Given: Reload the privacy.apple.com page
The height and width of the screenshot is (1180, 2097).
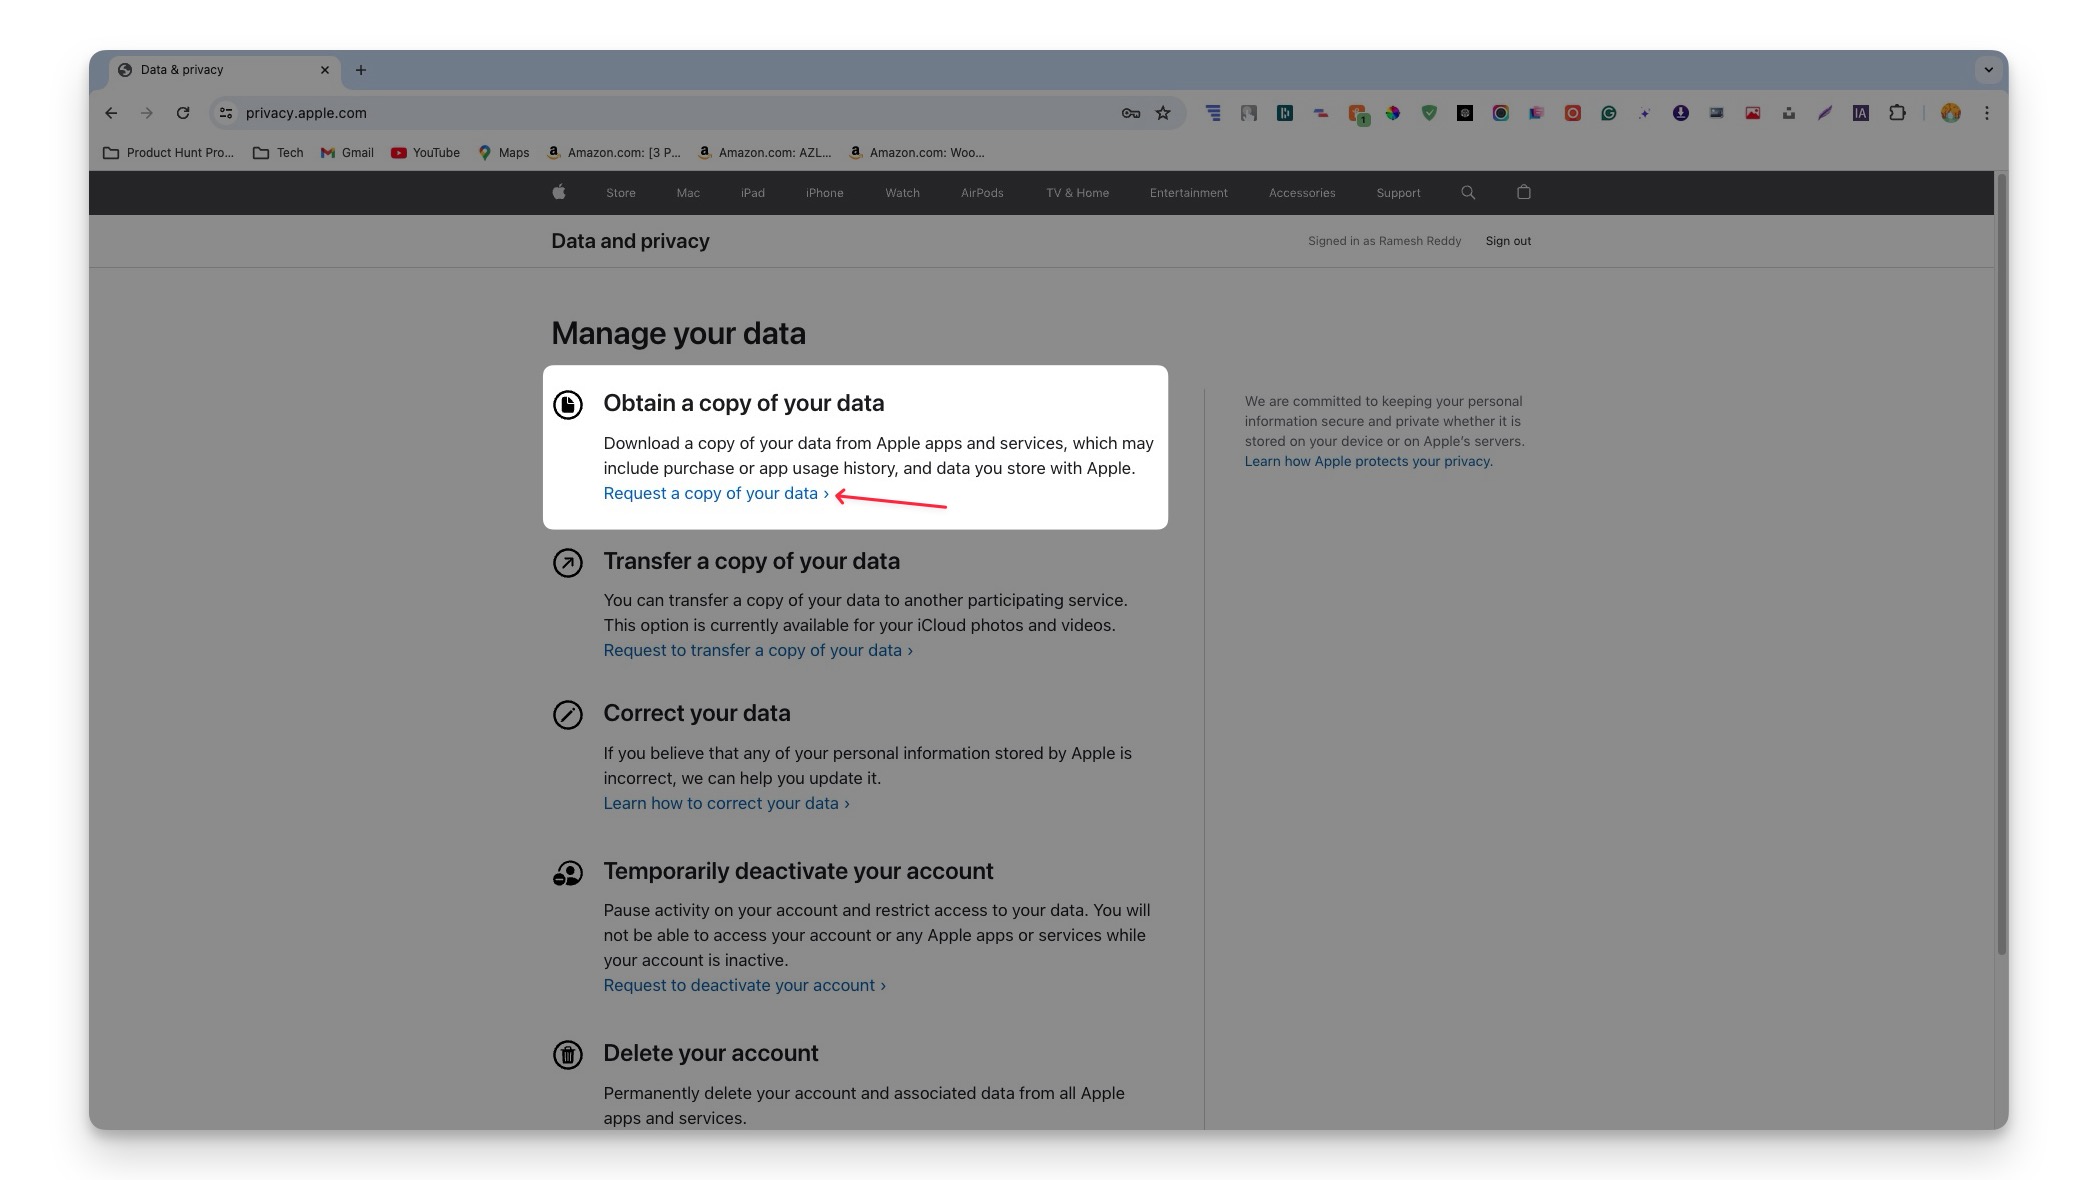Looking at the screenshot, I should click(x=183, y=113).
